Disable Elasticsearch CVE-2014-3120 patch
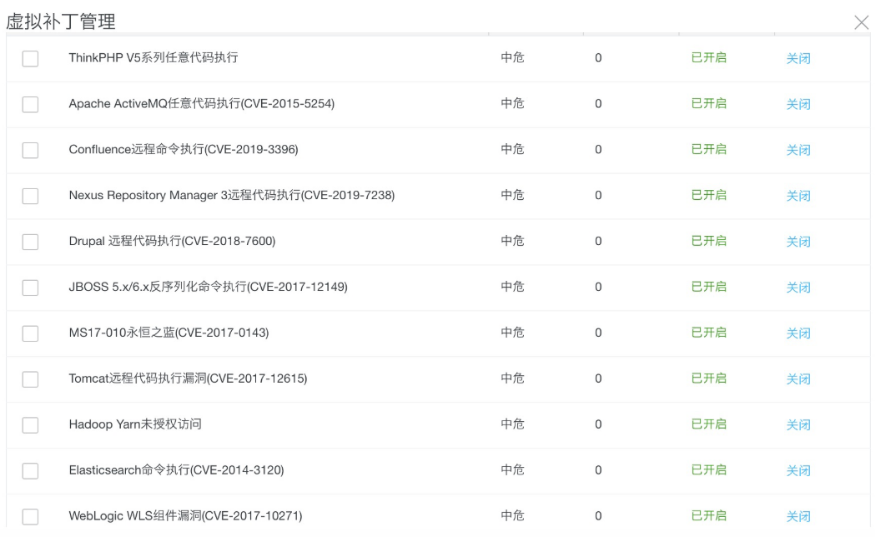Image resolution: width=882 pixels, height=542 pixels. [x=798, y=471]
